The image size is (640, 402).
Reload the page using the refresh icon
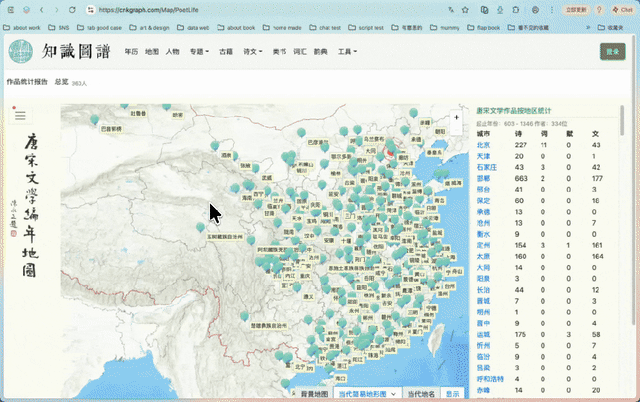pyautogui.click(x=72, y=10)
